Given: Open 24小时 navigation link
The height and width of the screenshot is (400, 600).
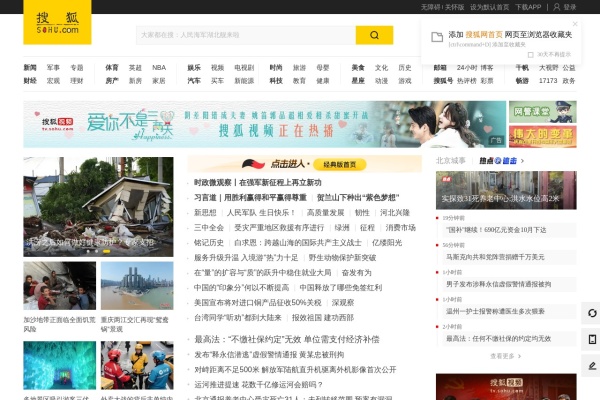Looking at the screenshot, I should pyautogui.click(x=466, y=67).
